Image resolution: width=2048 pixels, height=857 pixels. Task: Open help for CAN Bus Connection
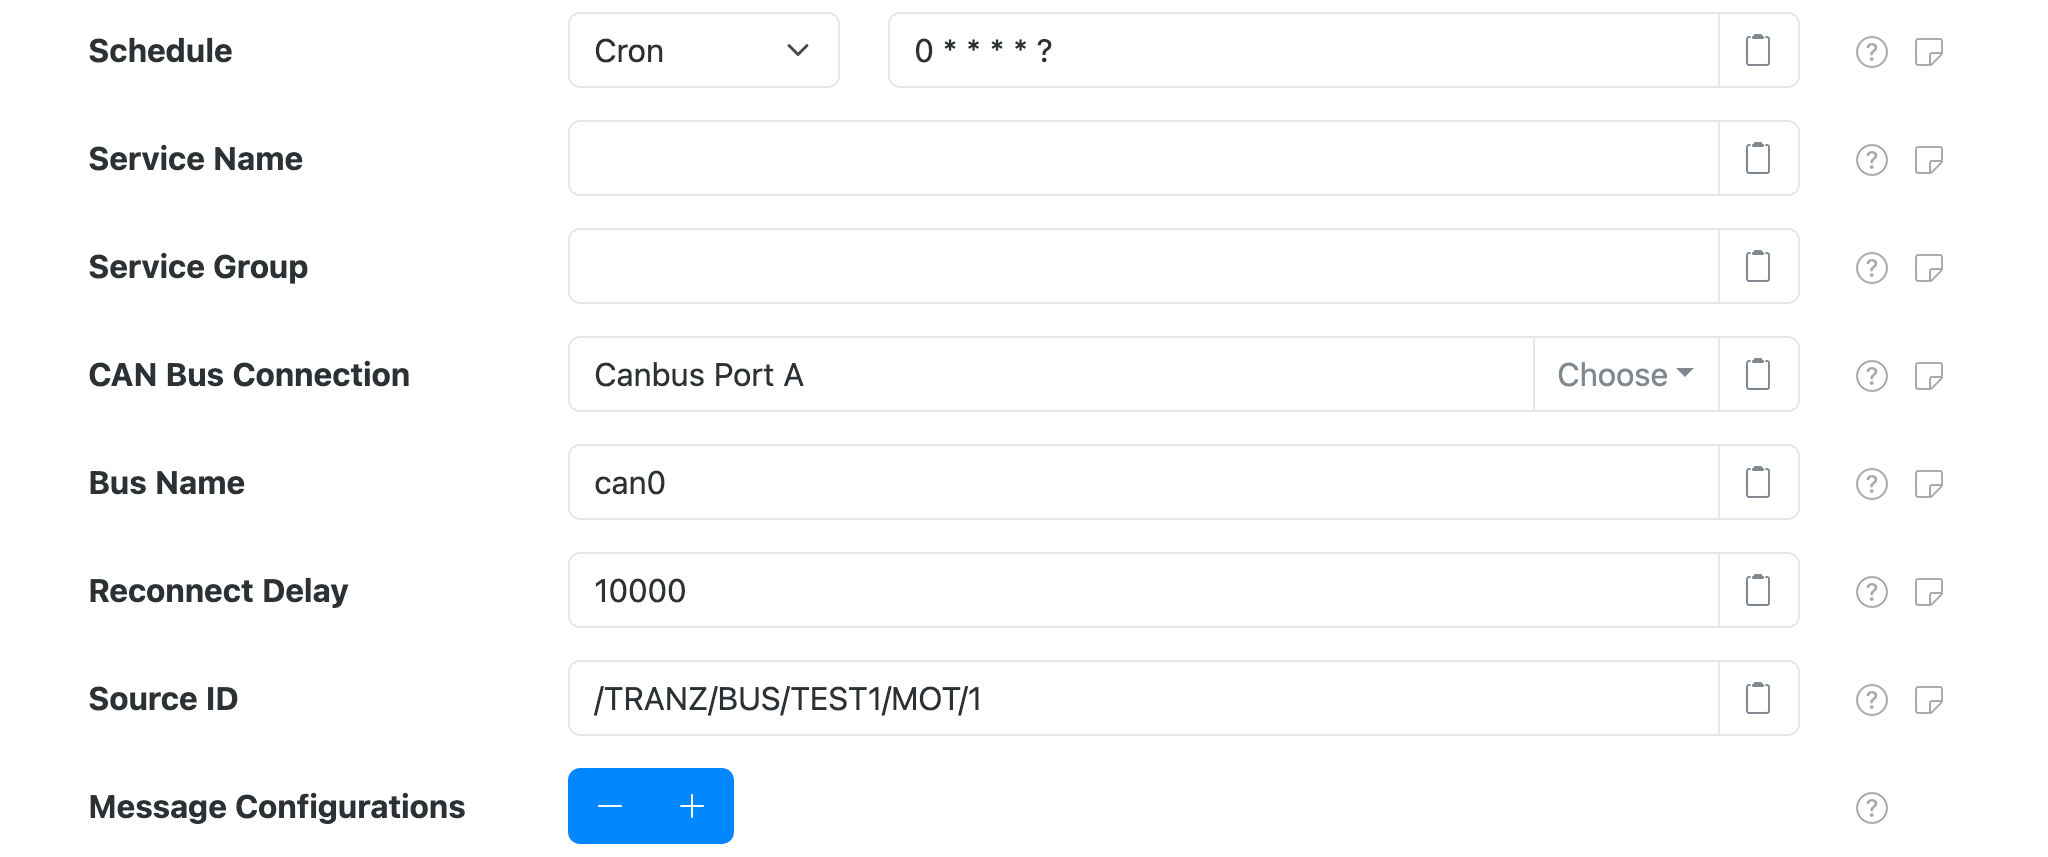coord(1871,374)
